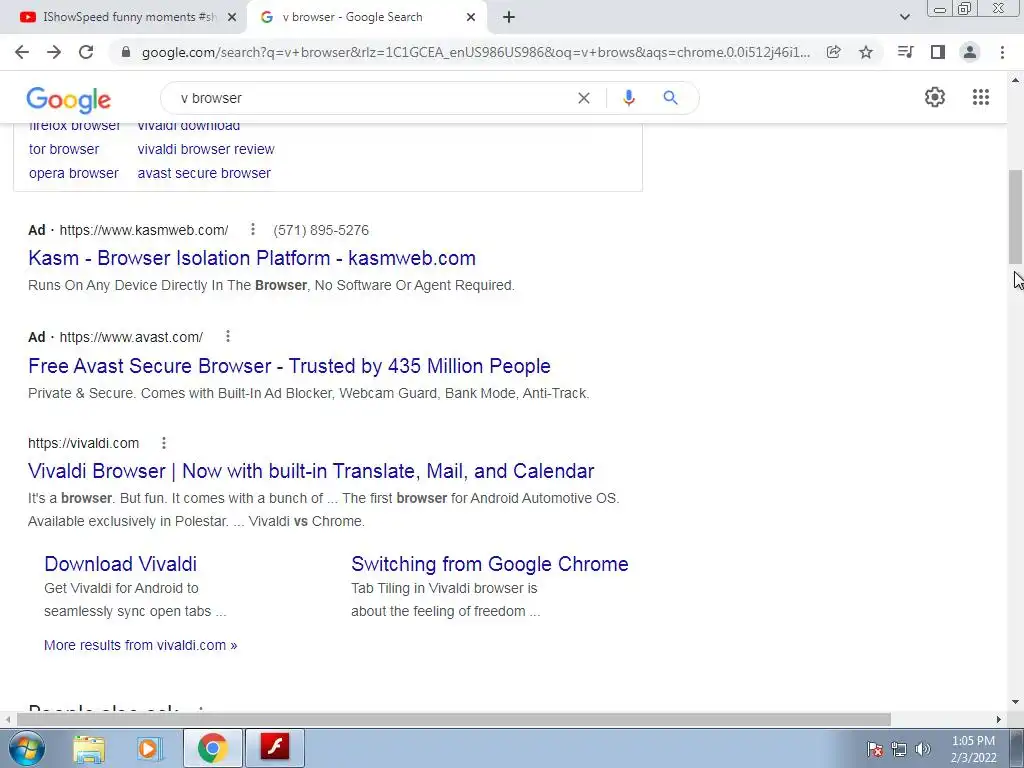Open Google quick settings gear

click(x=935, y=97)
